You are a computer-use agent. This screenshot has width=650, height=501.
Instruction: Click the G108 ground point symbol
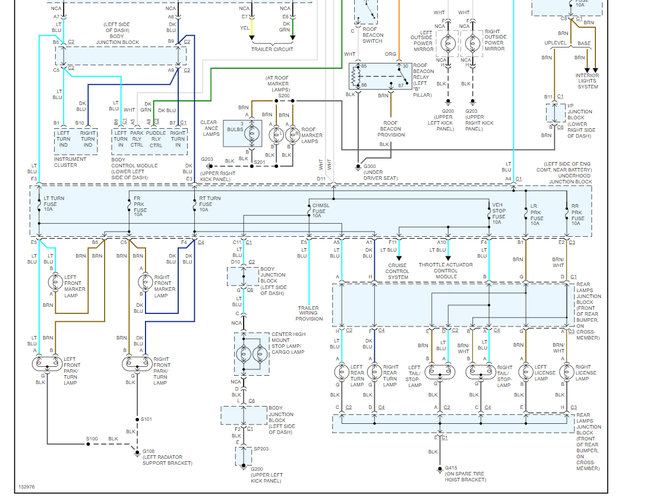click(x=137, y=453)
